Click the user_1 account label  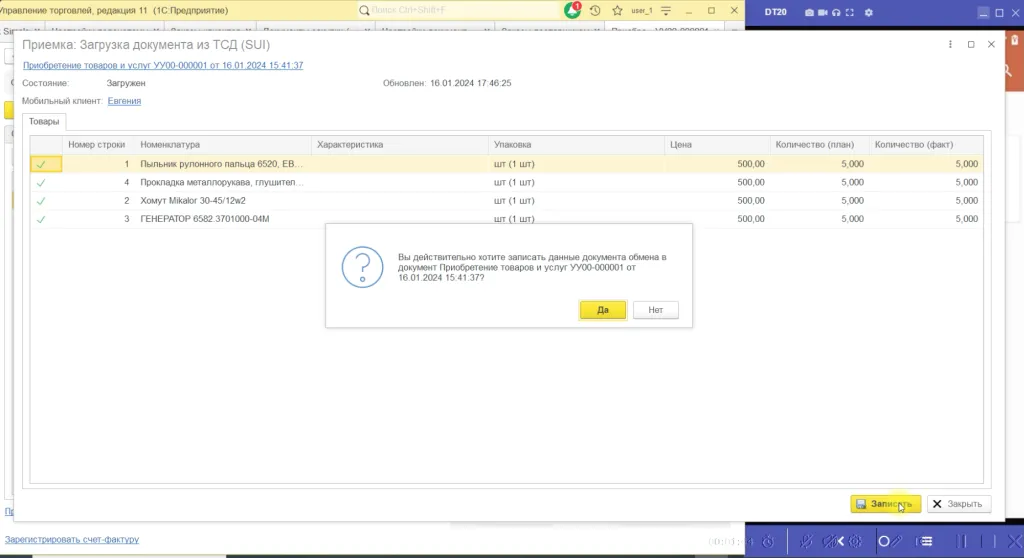click(x=641, y=10)
